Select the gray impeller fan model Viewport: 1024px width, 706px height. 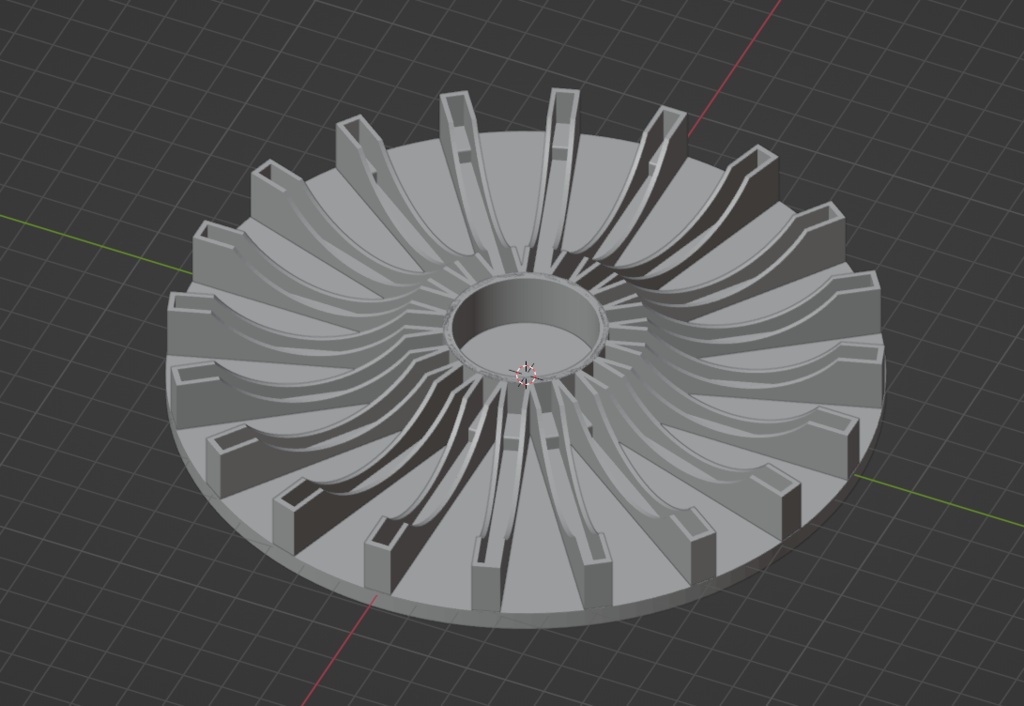[526, 358]
